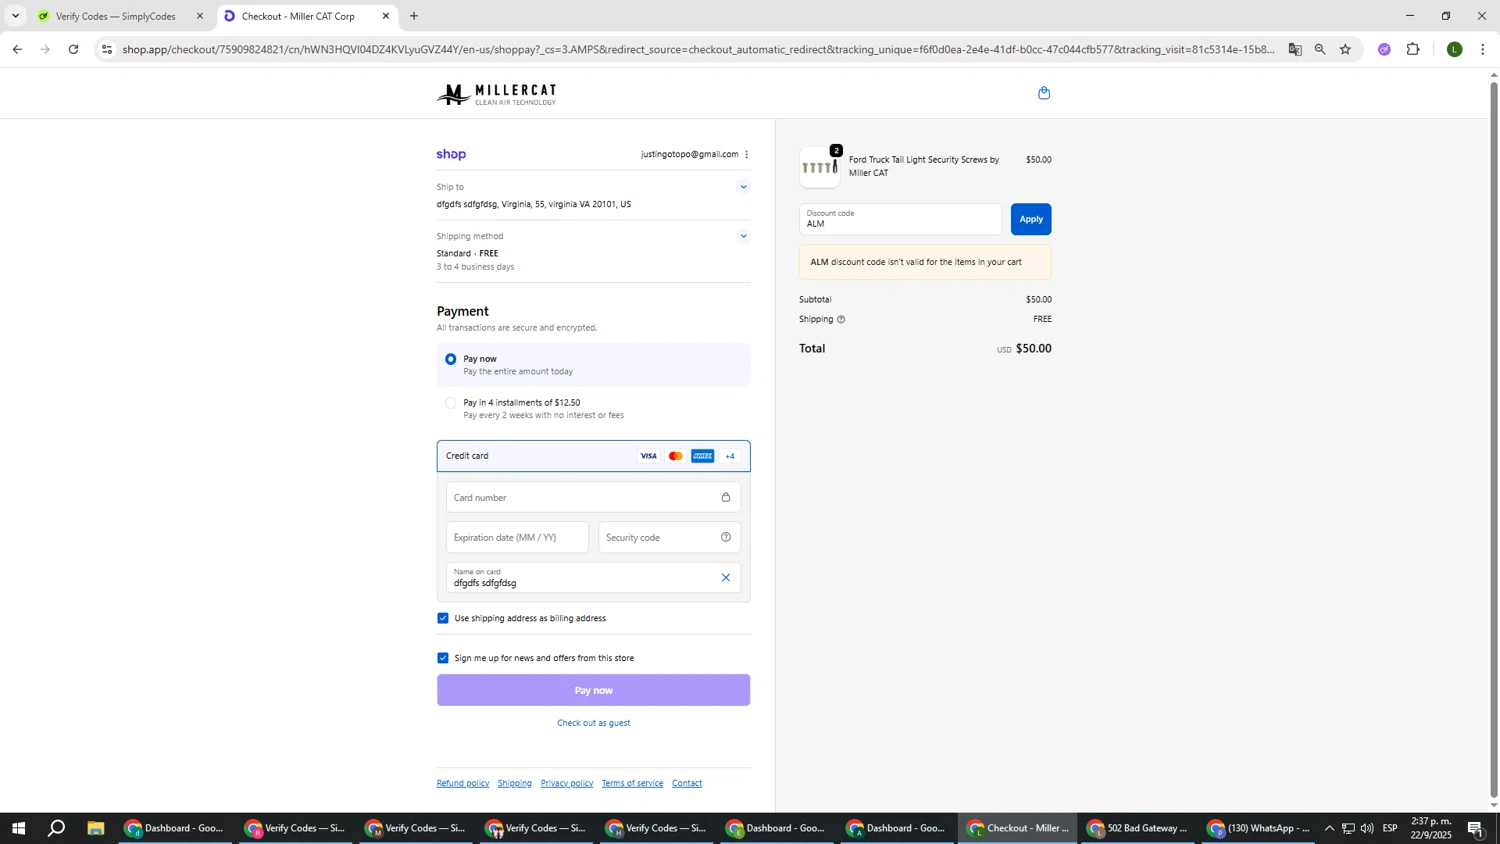1500x844 pixels.
Task: Close the Verify Codes SimplyCodes tab
Action: tap(200, 16)
